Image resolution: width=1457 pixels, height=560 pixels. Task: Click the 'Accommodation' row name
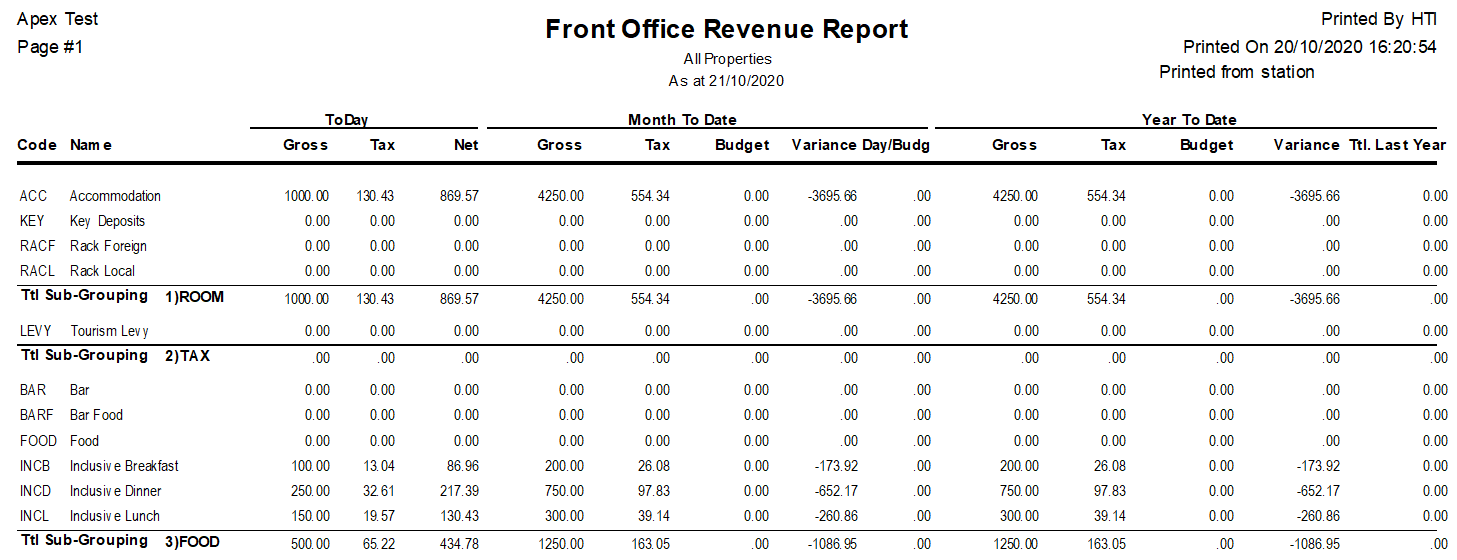[x=115, y=196]
